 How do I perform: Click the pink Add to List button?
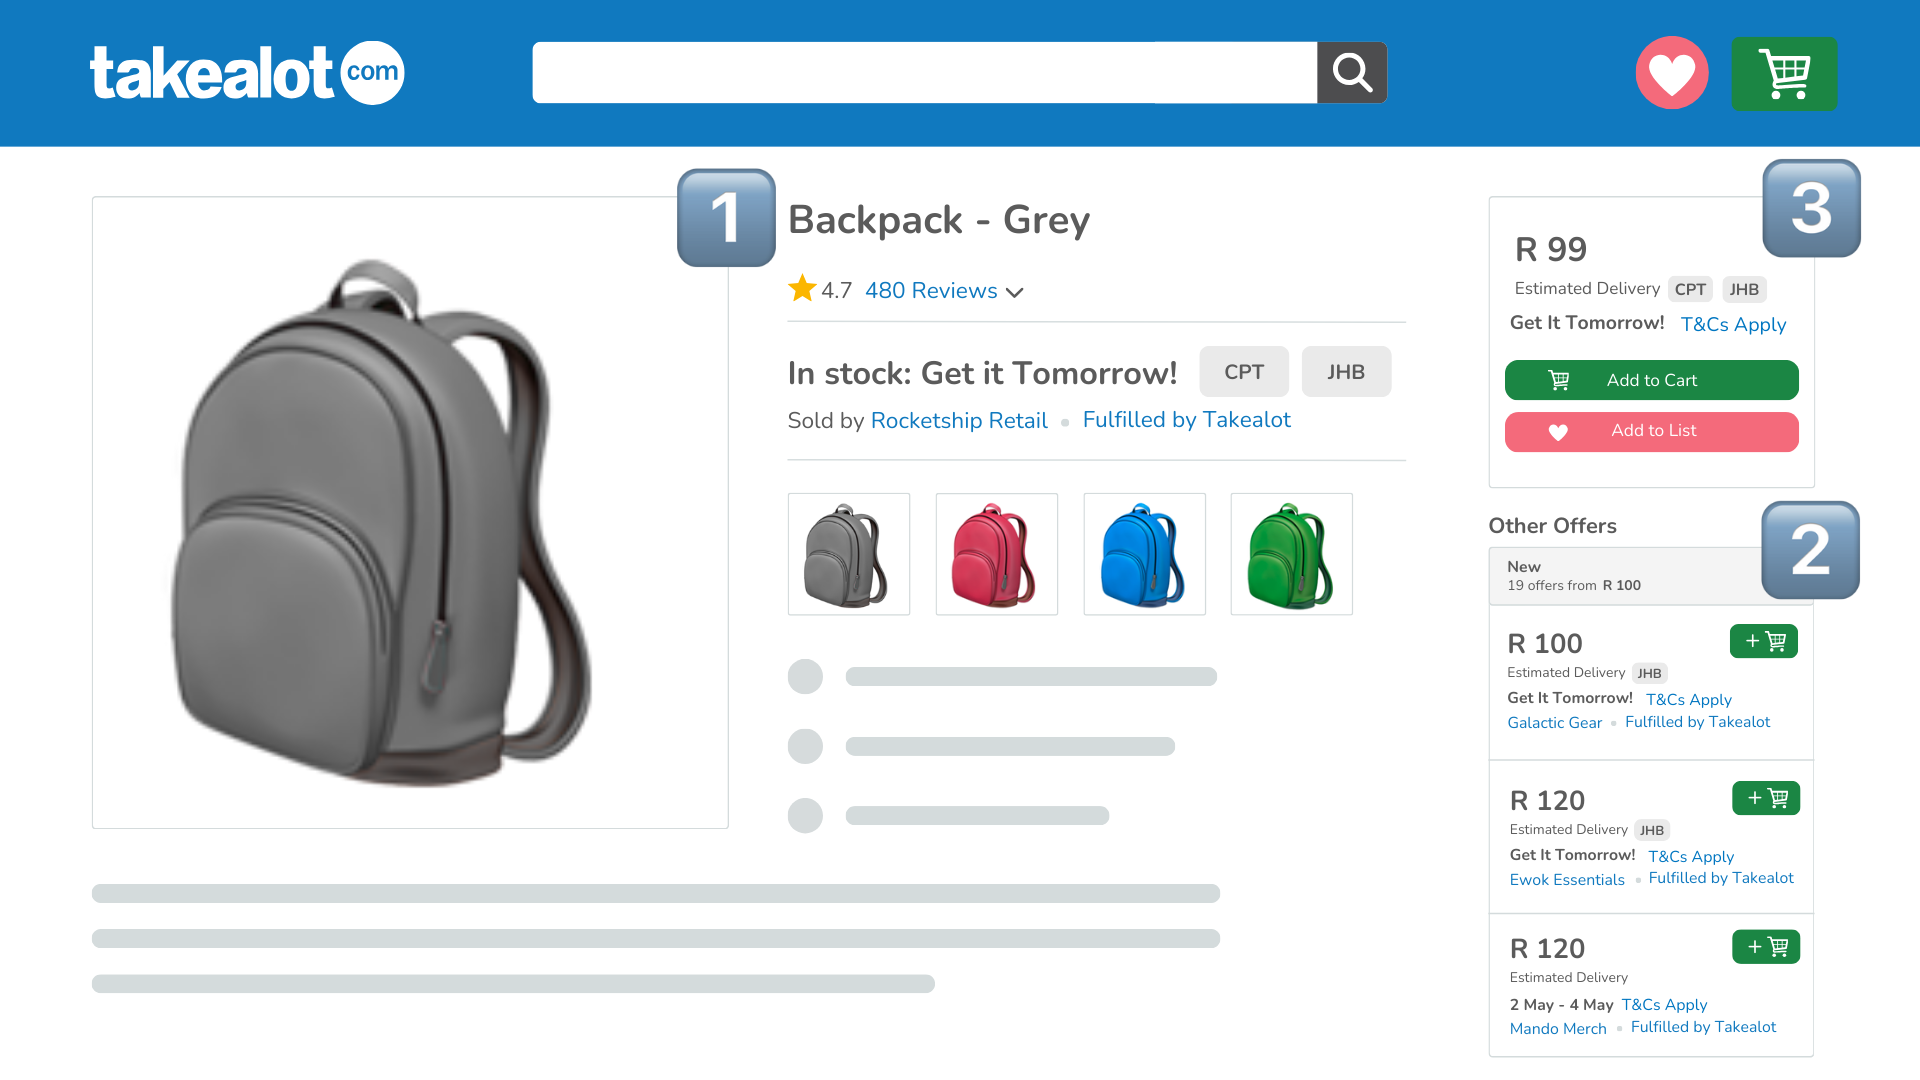tap(1652, 431)
